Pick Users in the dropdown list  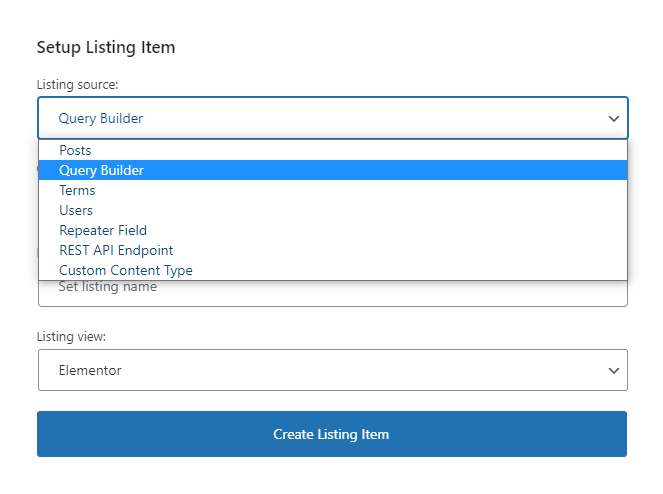point(76,210)
